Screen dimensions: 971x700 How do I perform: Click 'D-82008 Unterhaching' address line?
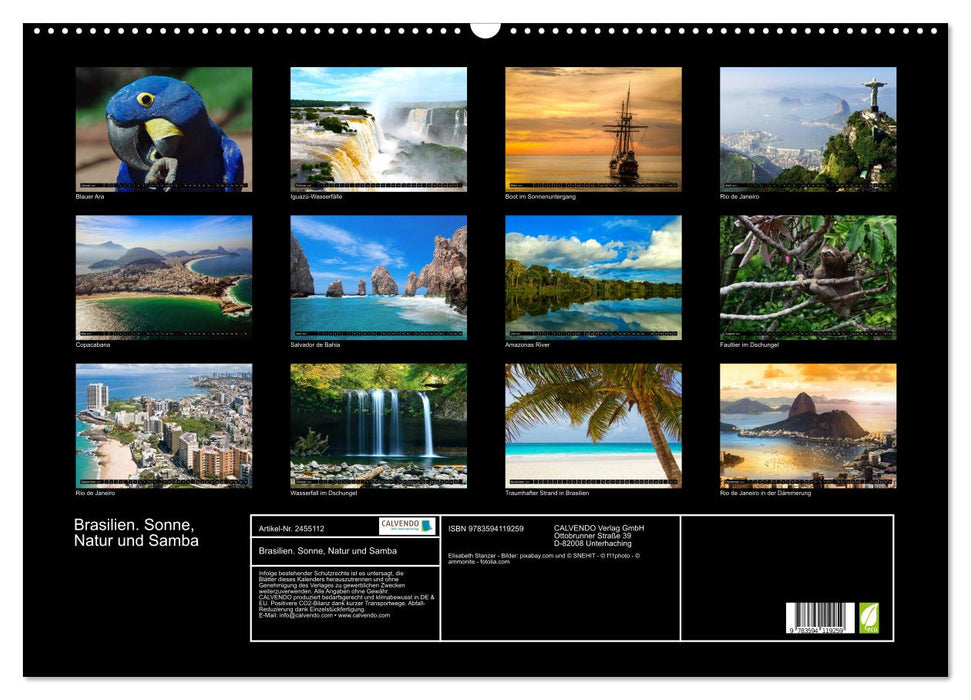(x=593, y=543)
